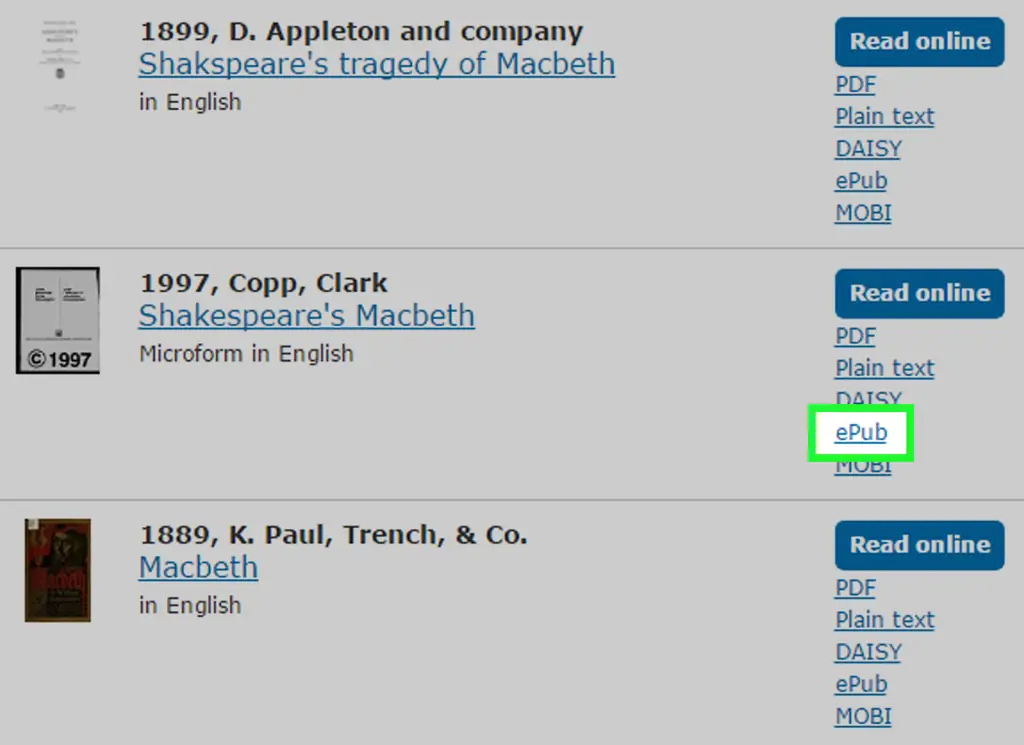The height and width of the screenshot is (745, 1024).
Task: Click Read online for the 1997 edition
Action: [920, 293]
